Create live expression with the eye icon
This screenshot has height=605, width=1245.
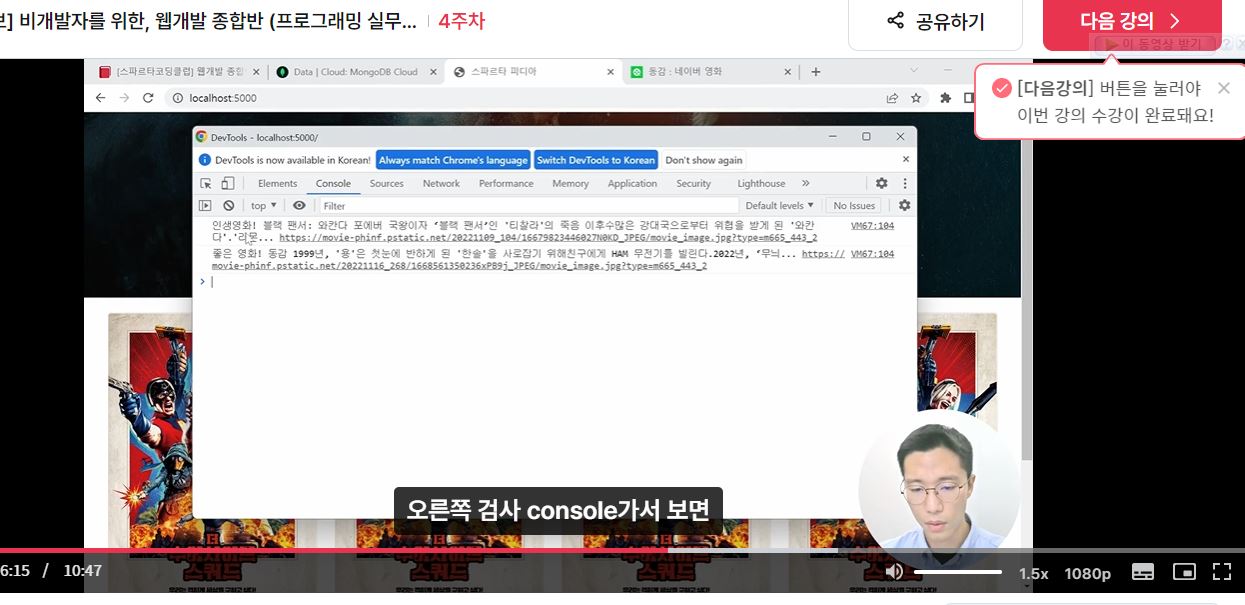(x=299, y=205)
